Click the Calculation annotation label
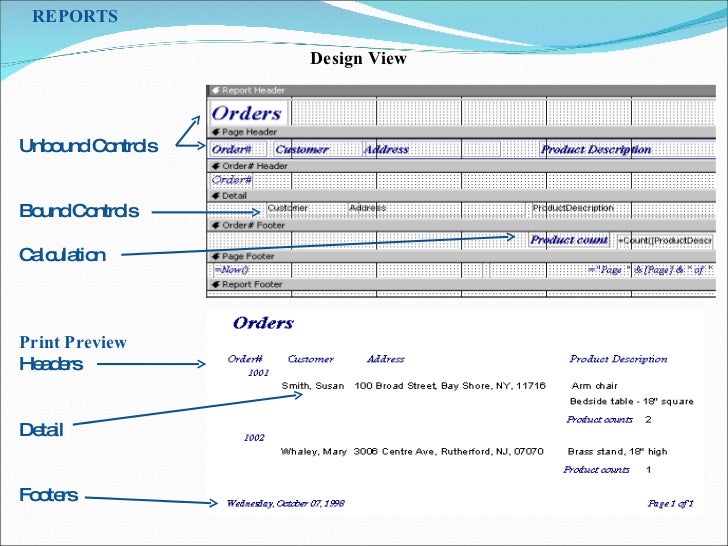This screenshot has height=546, width=728. [x=63, y=255]
